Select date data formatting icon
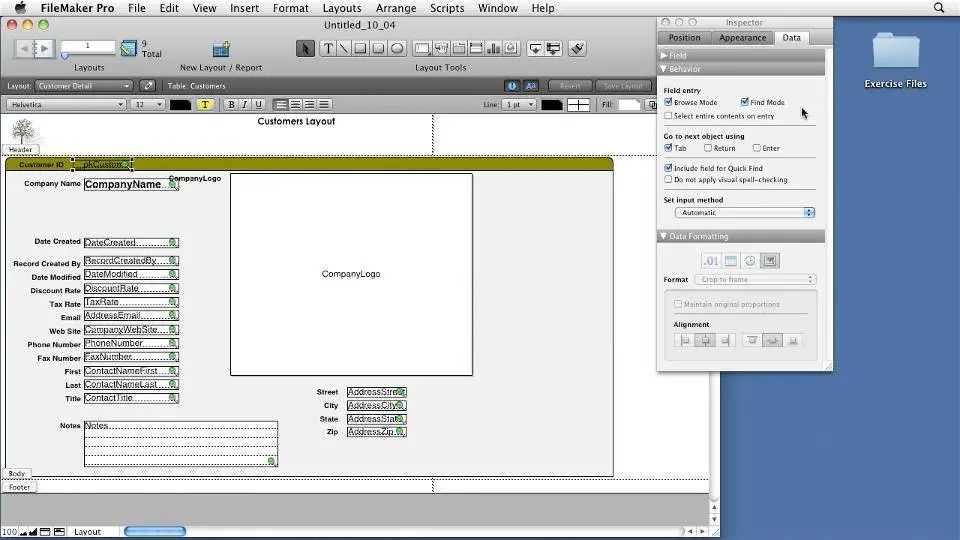 [730, 261]
